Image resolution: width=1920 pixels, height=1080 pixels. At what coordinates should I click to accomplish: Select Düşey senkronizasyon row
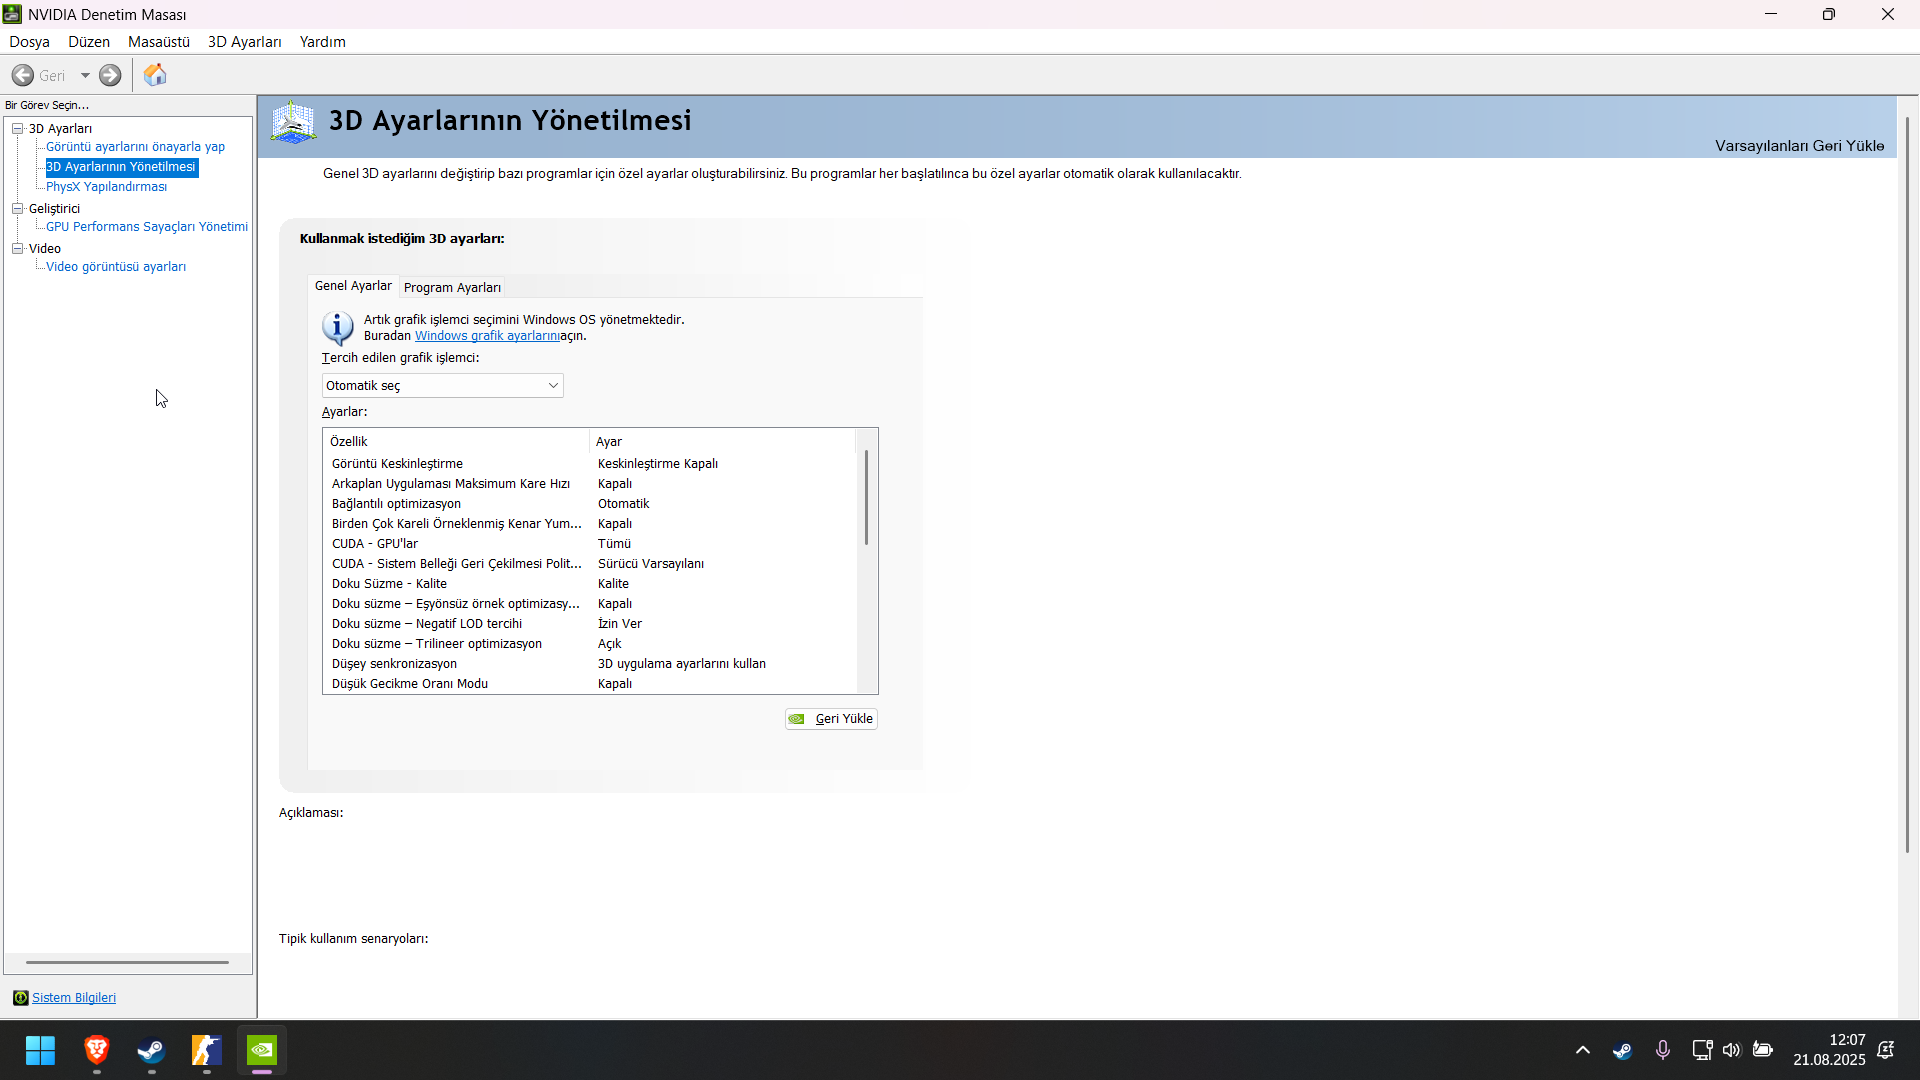pos(592,664)
